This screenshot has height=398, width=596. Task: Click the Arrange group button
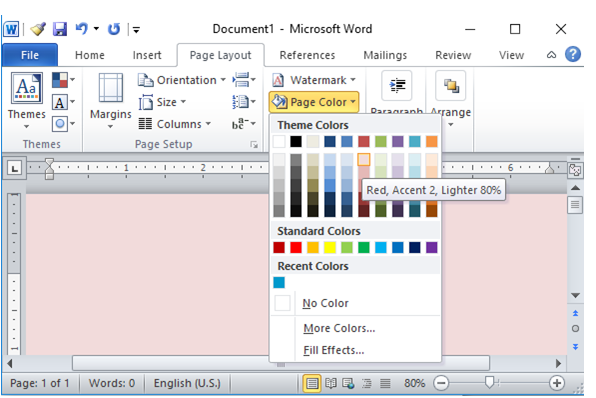tap(450, 99)
